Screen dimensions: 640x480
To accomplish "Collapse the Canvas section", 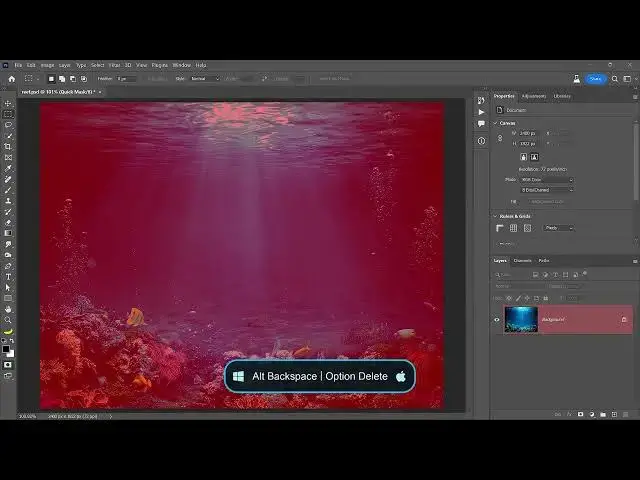I will coord(496,123).
